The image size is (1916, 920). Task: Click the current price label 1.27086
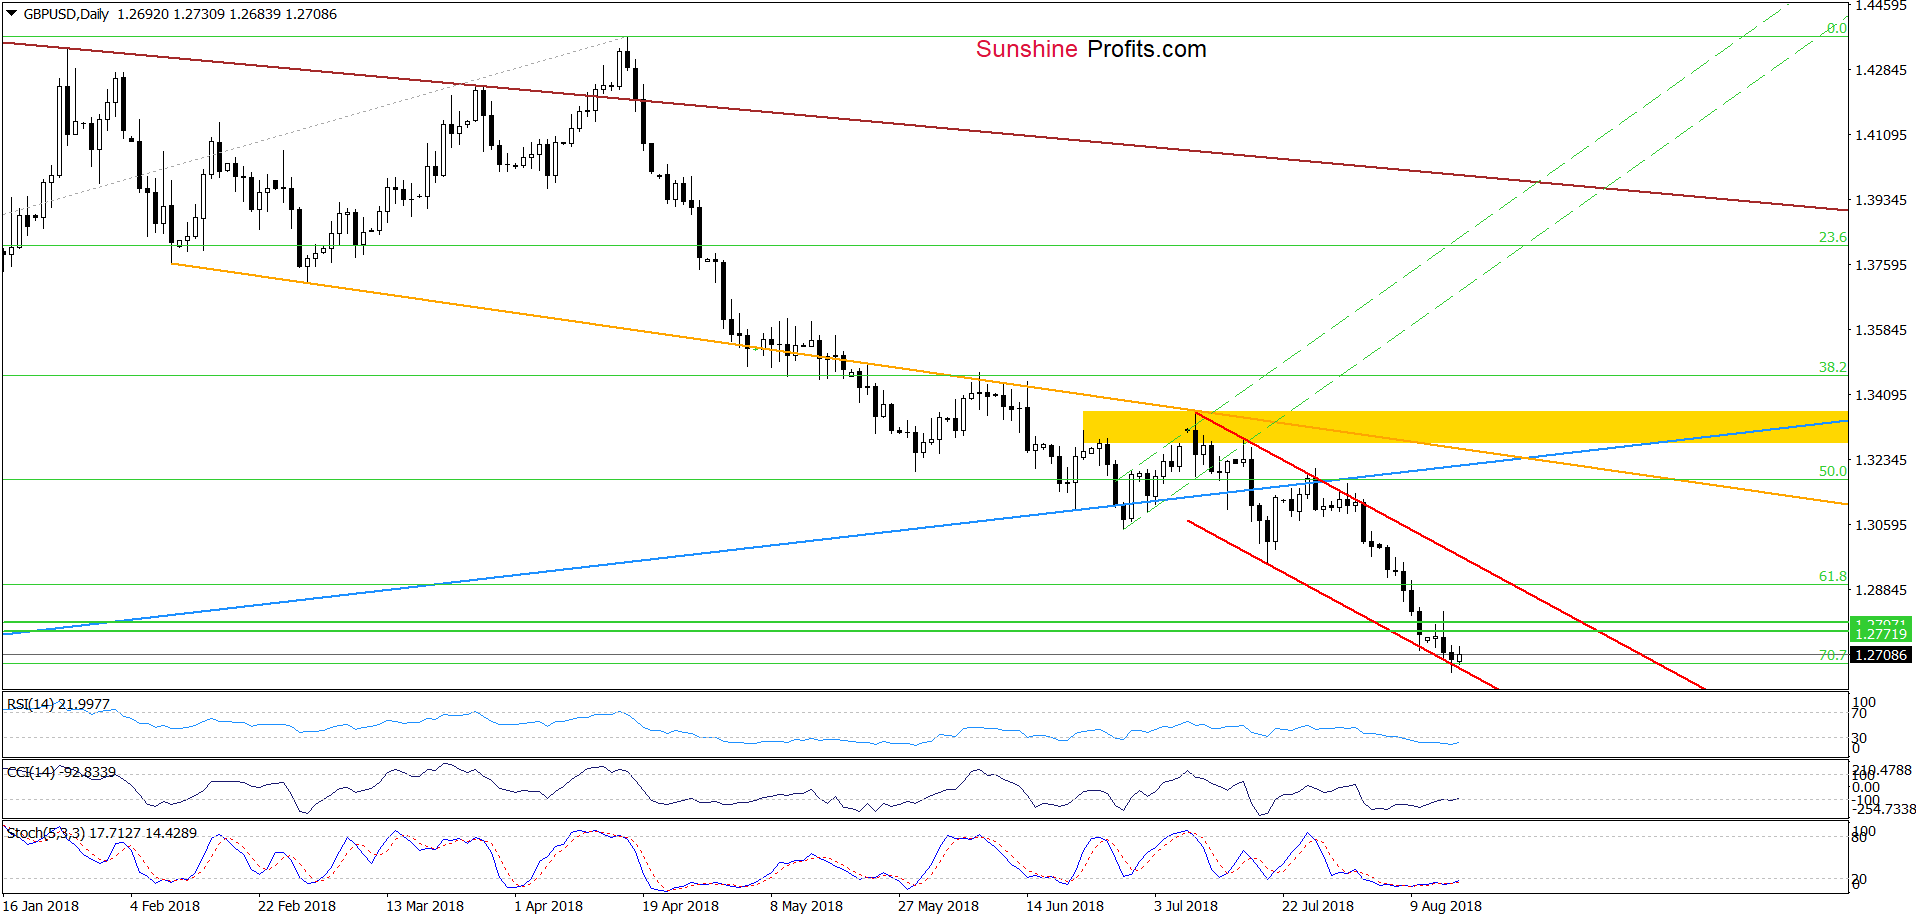[1881, 655]
